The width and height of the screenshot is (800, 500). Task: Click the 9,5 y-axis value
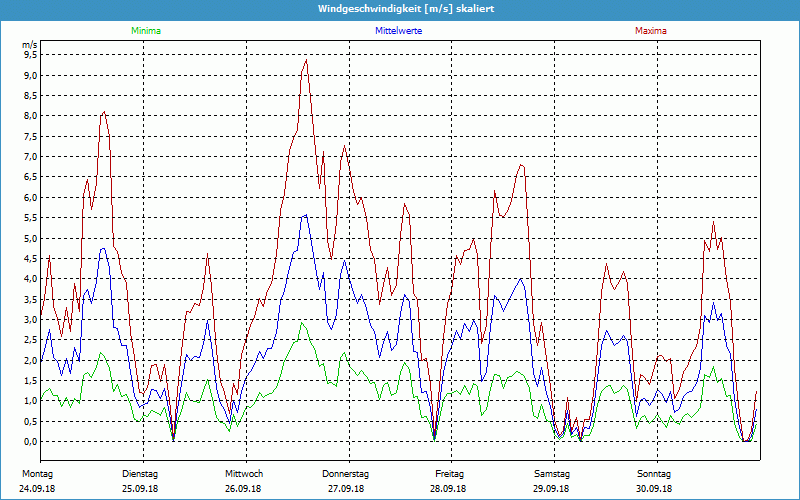[x=31, y=55]
